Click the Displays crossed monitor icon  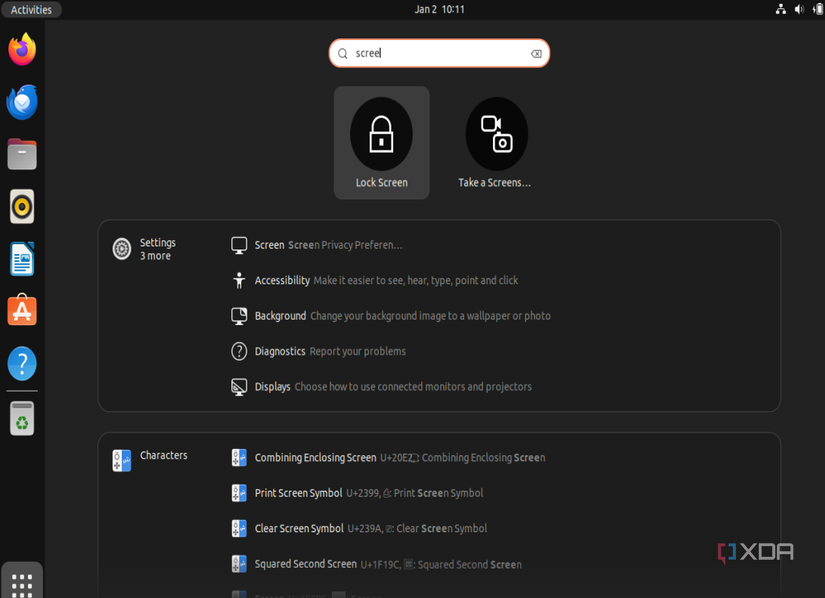point(239,387)
